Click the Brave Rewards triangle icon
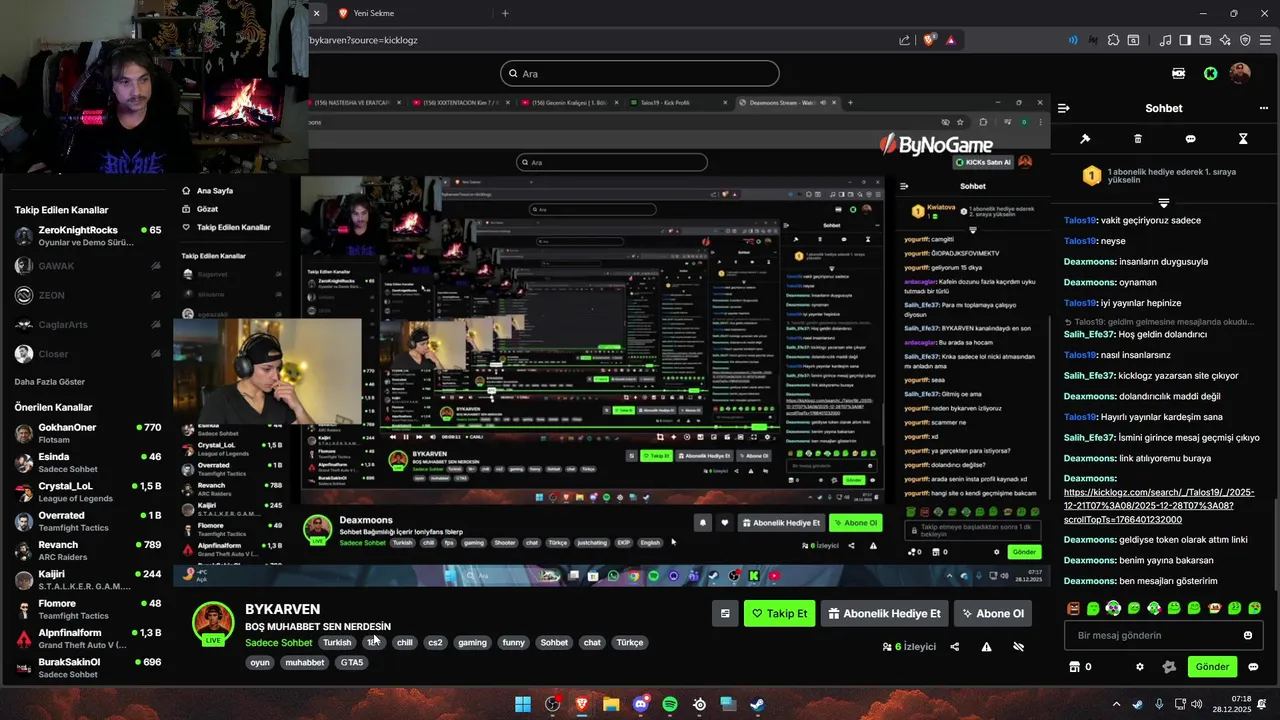 (950, 40)
